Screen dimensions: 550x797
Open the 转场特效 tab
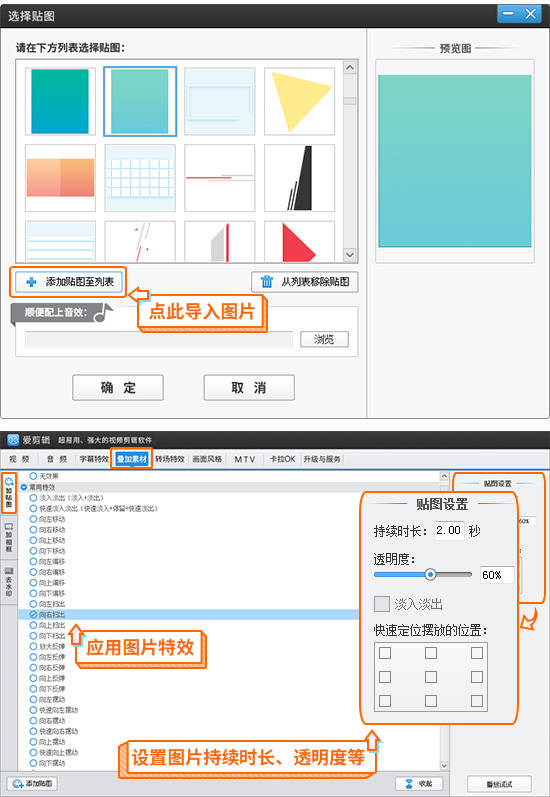[x=170, y=459]
